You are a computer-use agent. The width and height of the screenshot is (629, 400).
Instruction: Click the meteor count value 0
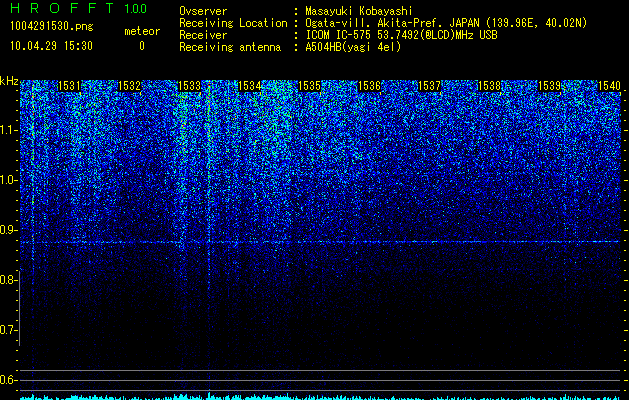pos(142,46)
